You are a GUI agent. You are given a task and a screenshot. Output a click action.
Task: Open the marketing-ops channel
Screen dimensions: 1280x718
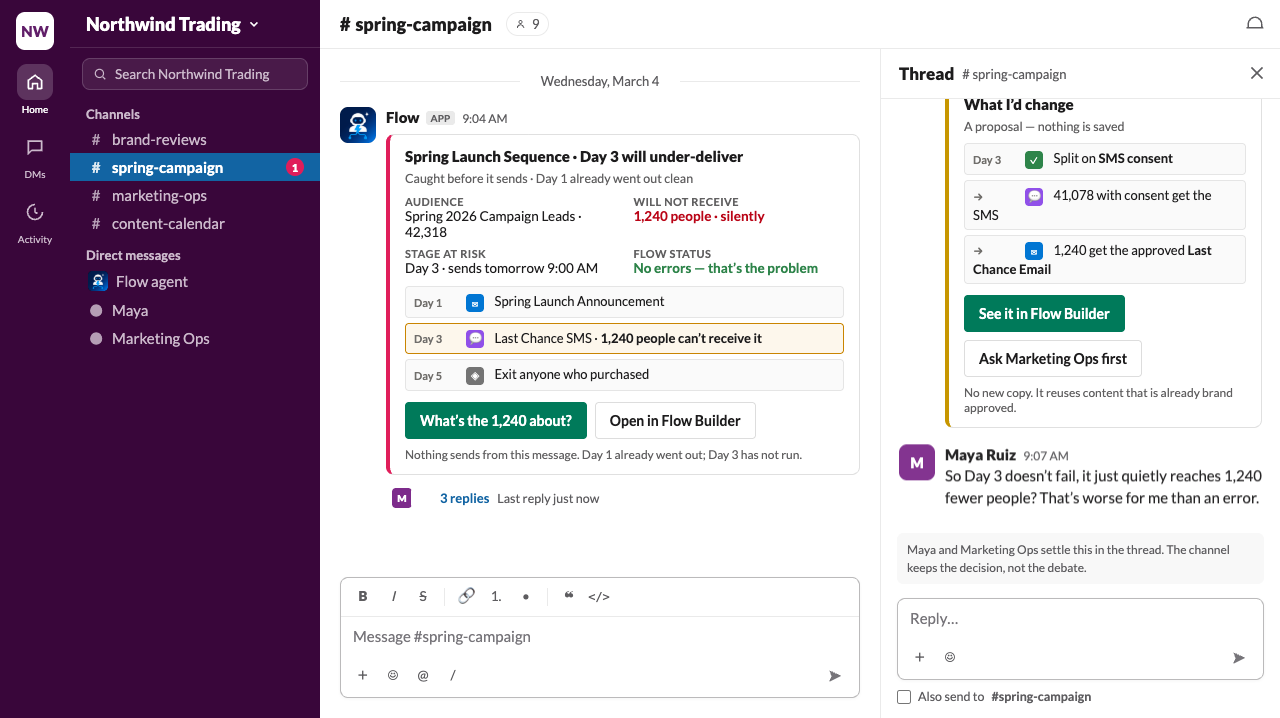tap(195, 196)
